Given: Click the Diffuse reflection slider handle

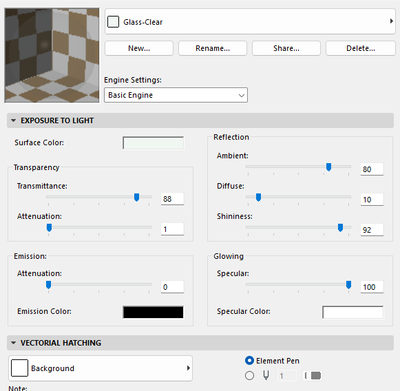Looking at the screenshot, I should coord(258,197).
